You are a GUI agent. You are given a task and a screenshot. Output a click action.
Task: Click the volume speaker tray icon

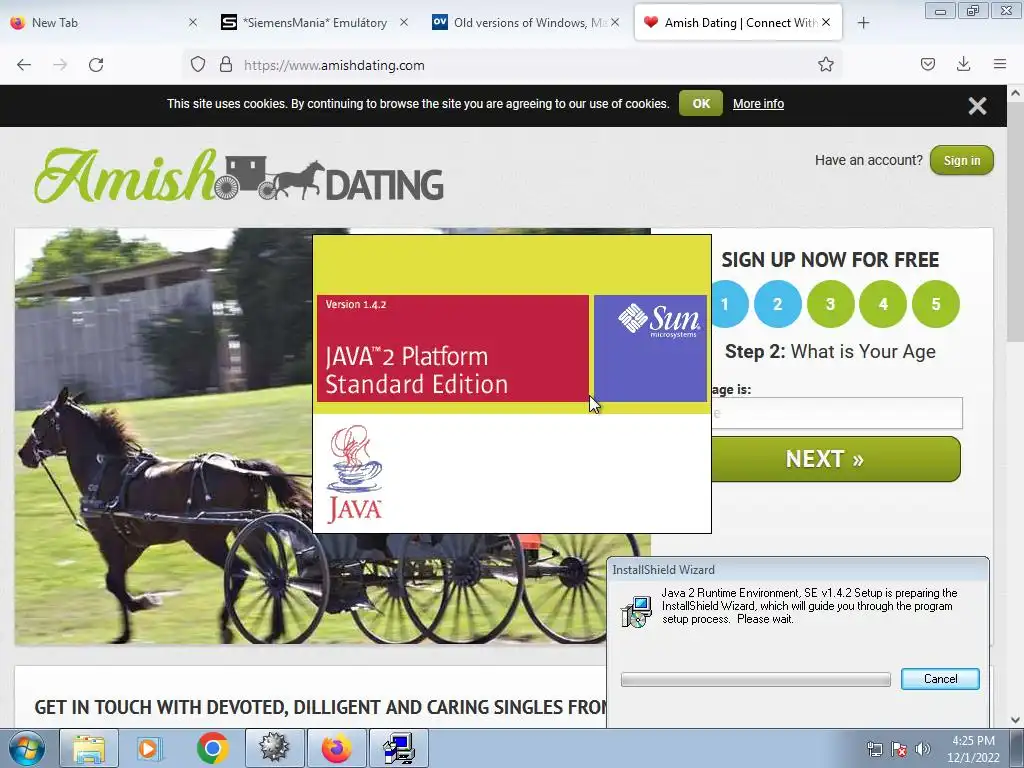[923, 750]
